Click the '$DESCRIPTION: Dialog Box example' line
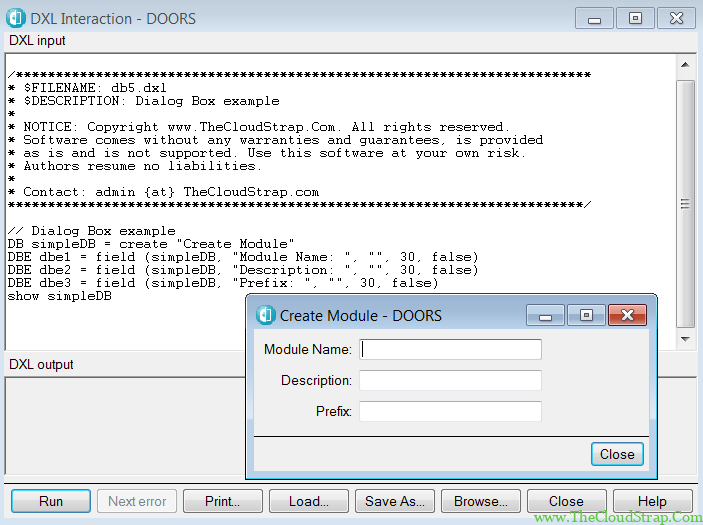Screen dimensions: 703x525 [143, 100]
